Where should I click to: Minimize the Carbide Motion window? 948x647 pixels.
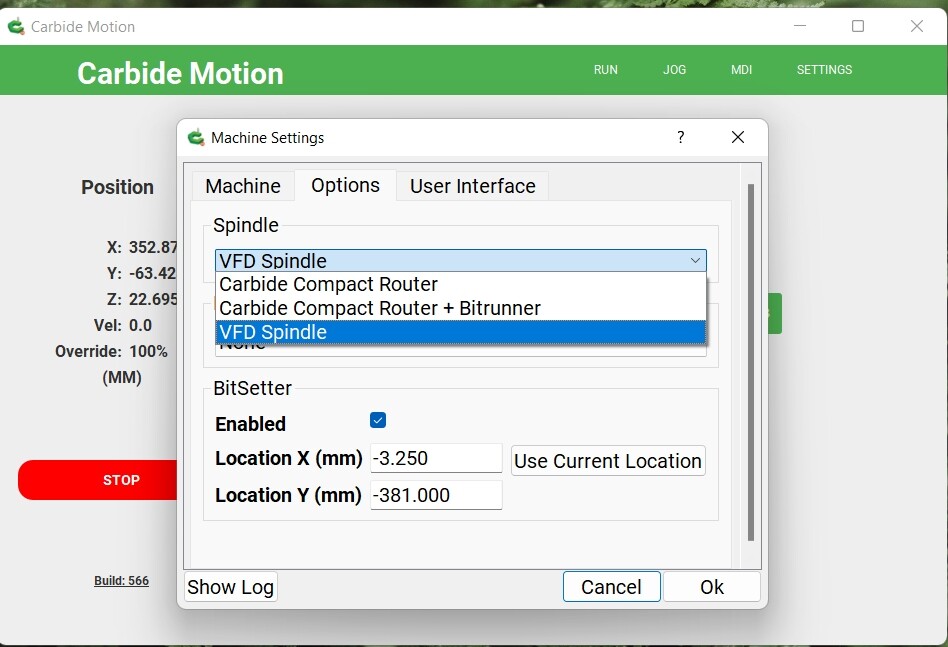pos(800,26)
